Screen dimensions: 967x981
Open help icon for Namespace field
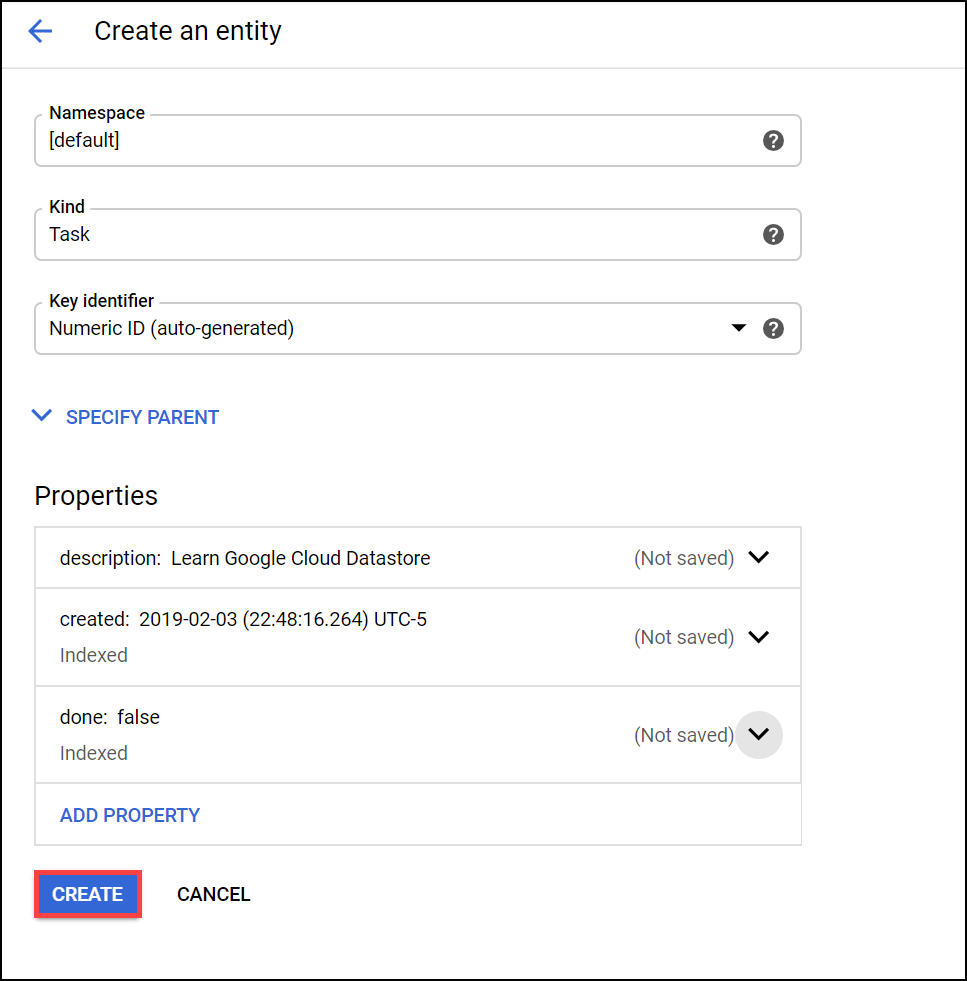[x=773, y=141]
